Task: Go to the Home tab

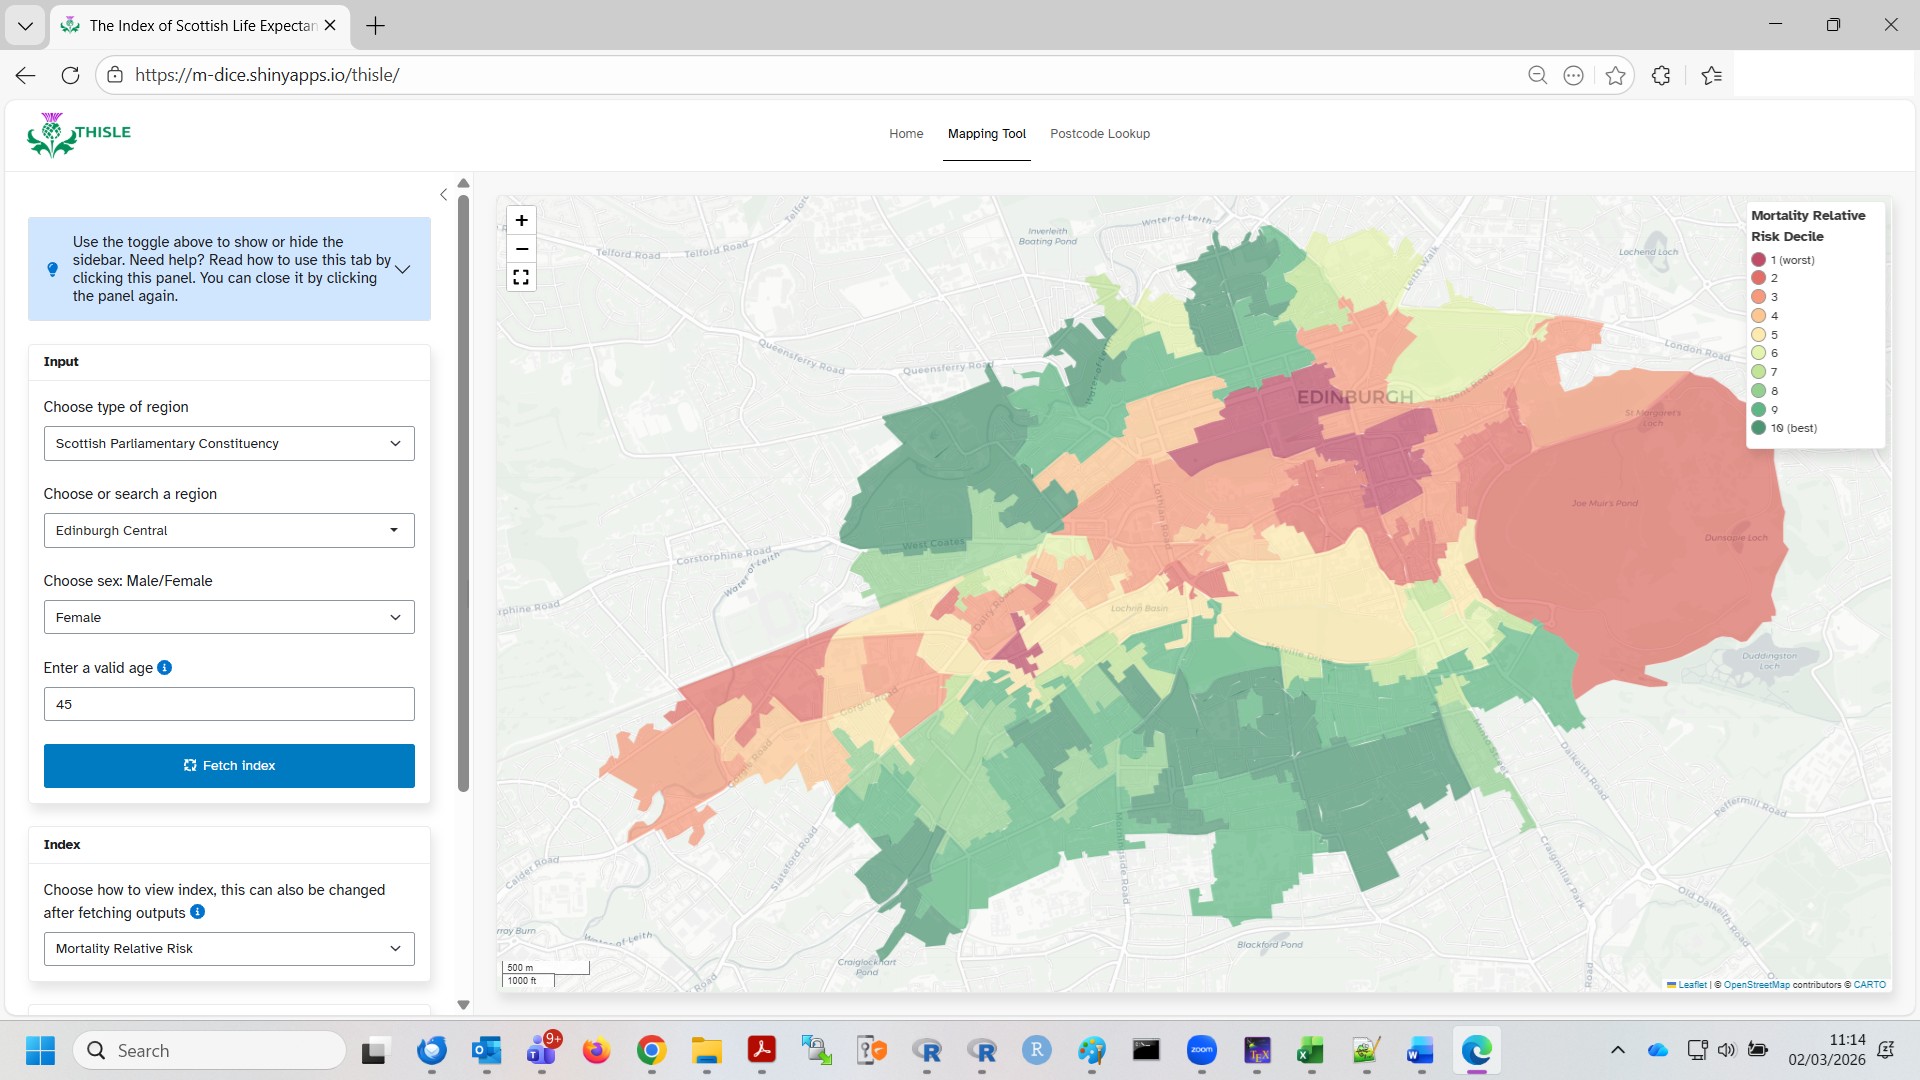Action: [x=905, y=133]
